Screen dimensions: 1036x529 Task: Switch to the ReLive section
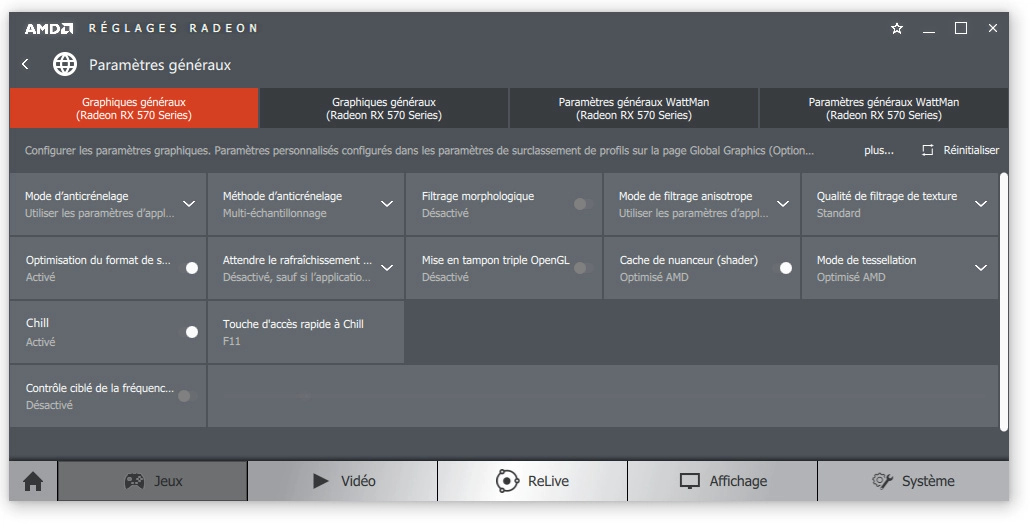(533, 481)
